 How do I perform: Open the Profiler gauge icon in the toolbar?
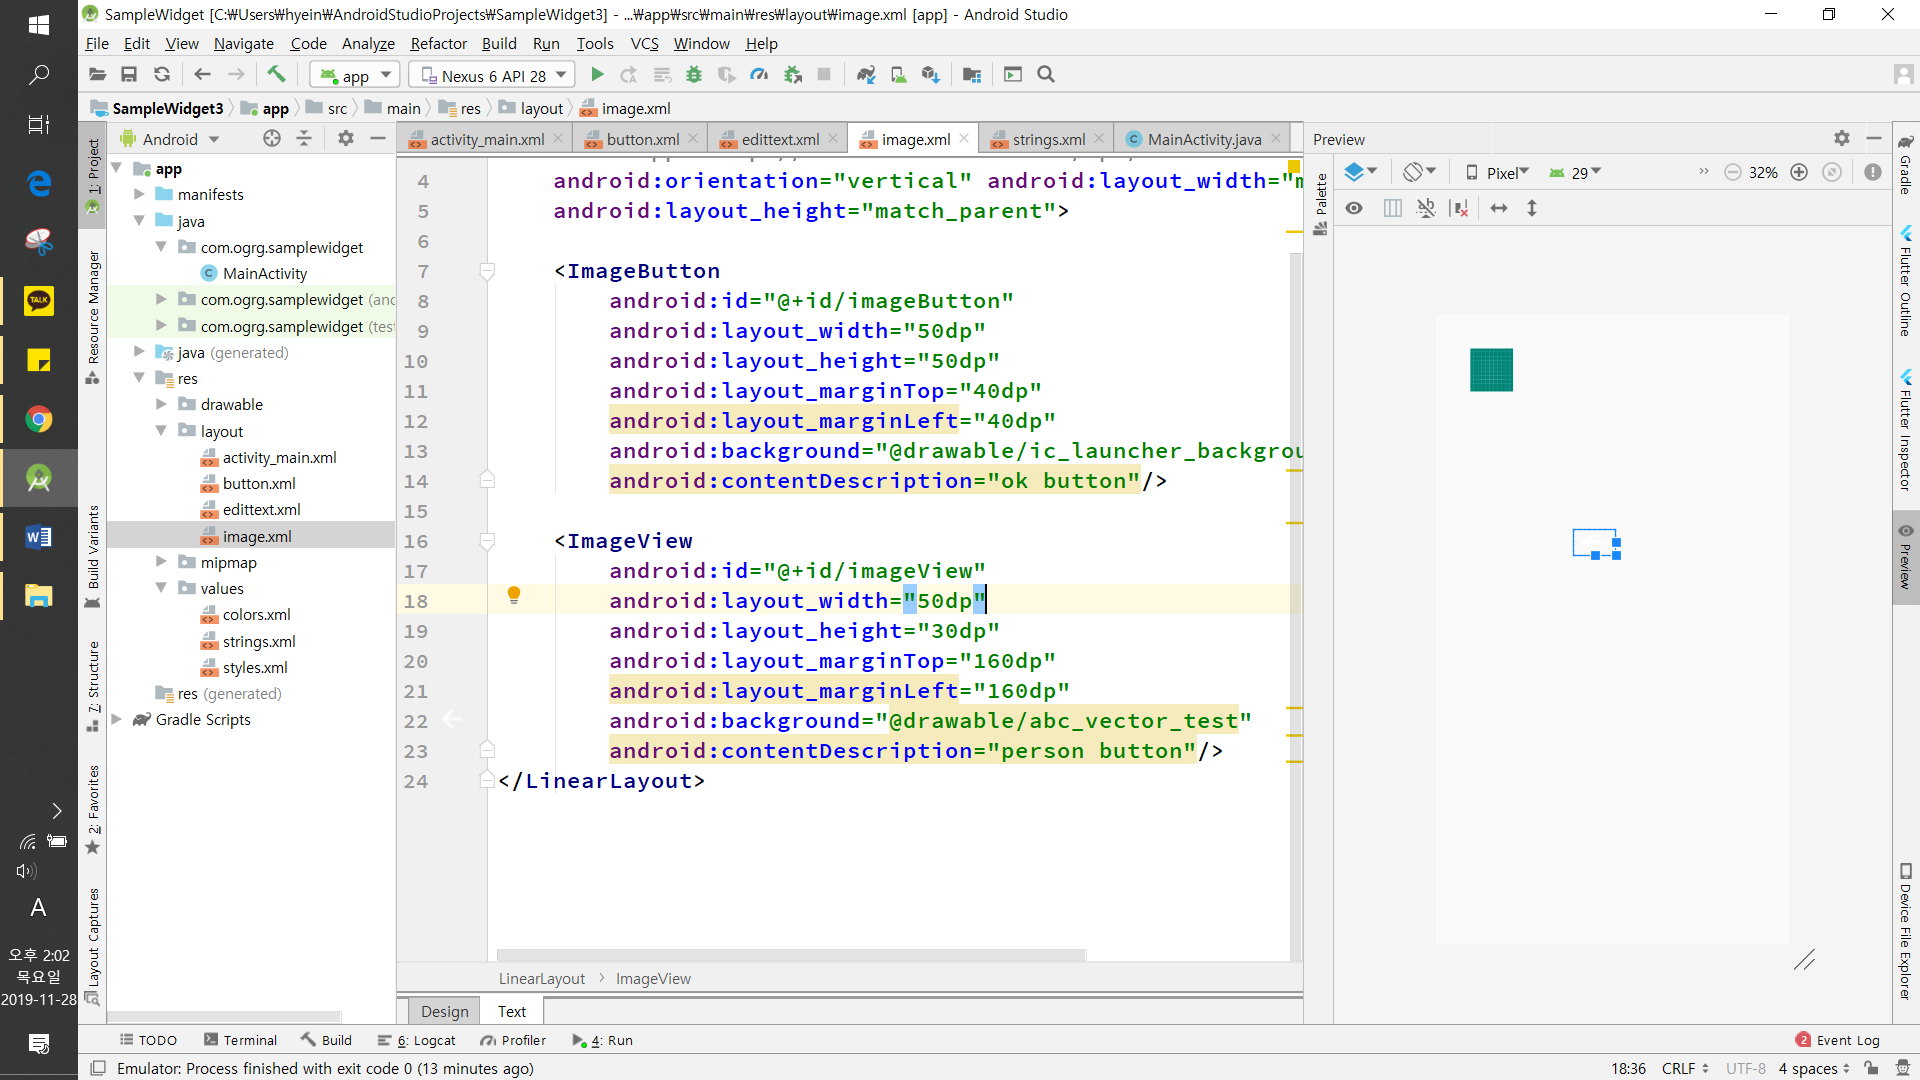(x=759, y=75)
